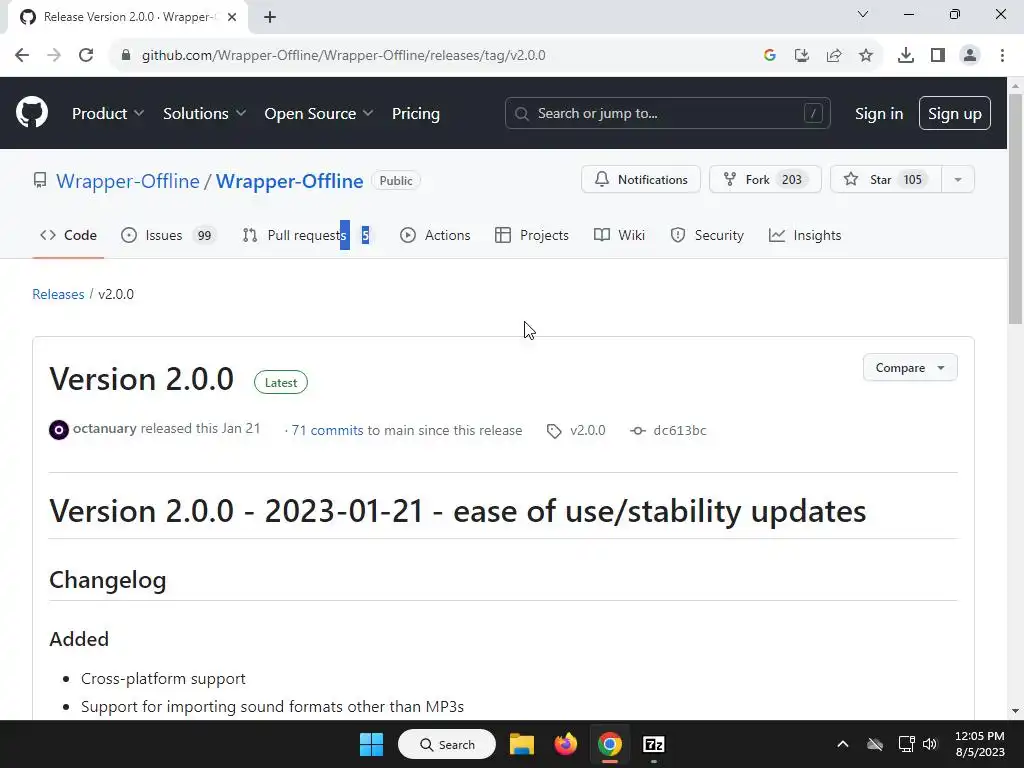Go to Releases breadcrumb link
1024x768 pixels.
pos(58,295)
